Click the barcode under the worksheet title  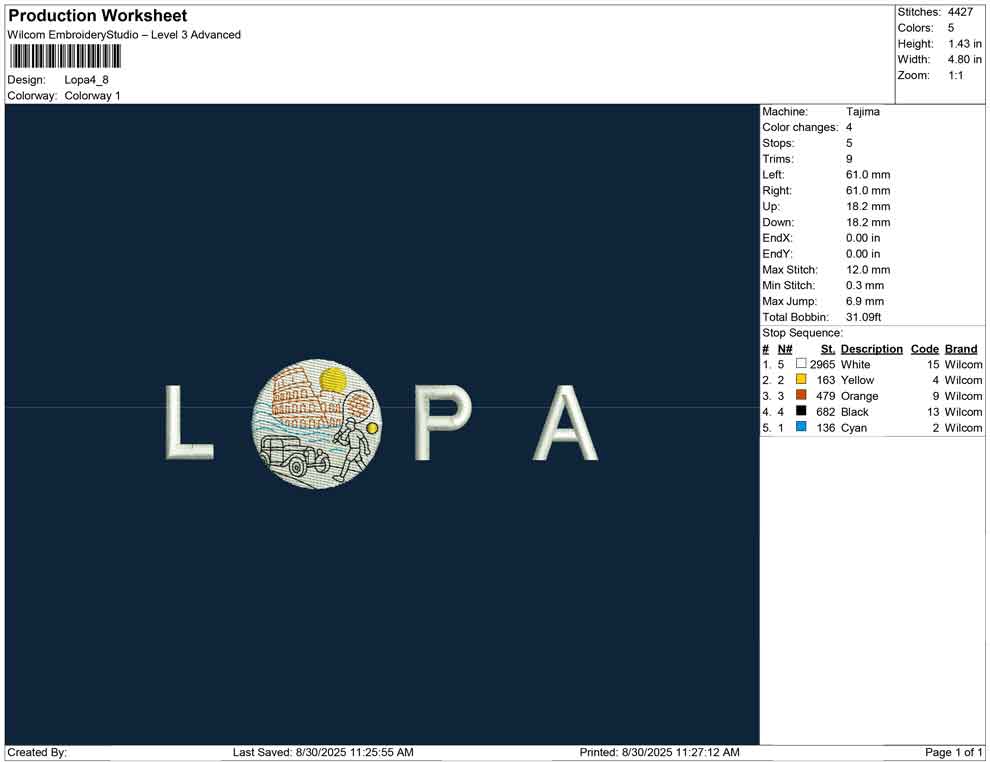(65, 56)
